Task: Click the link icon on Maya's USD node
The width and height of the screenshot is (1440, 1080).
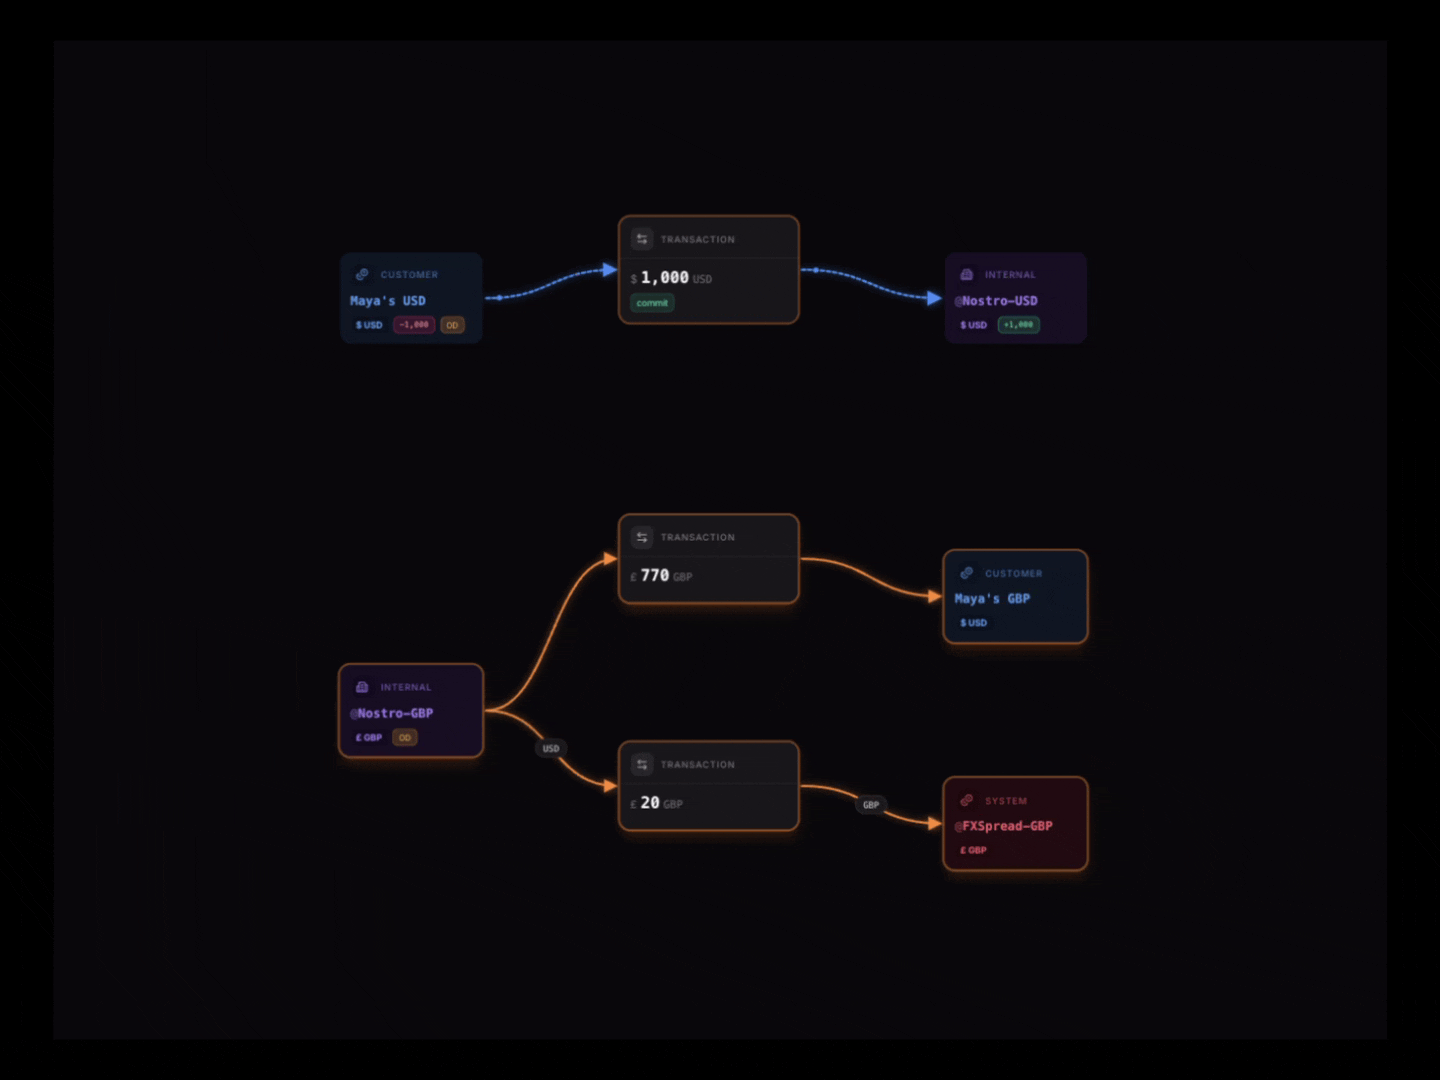Action: click(362, 274)
